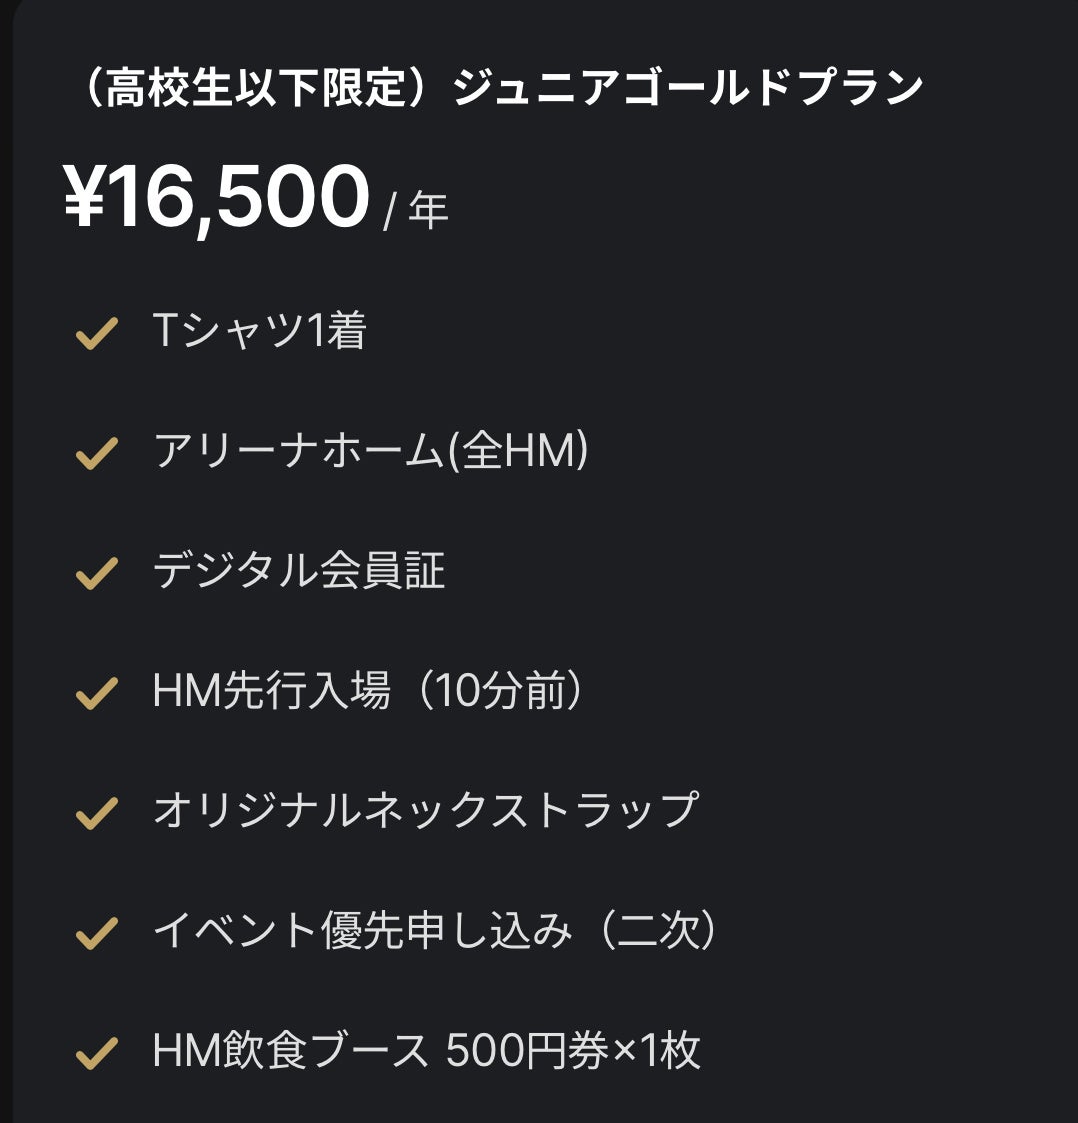1078x1123 pixels.
Task: Click the checkmark beside Tシャツ1着
Action: 97,333
